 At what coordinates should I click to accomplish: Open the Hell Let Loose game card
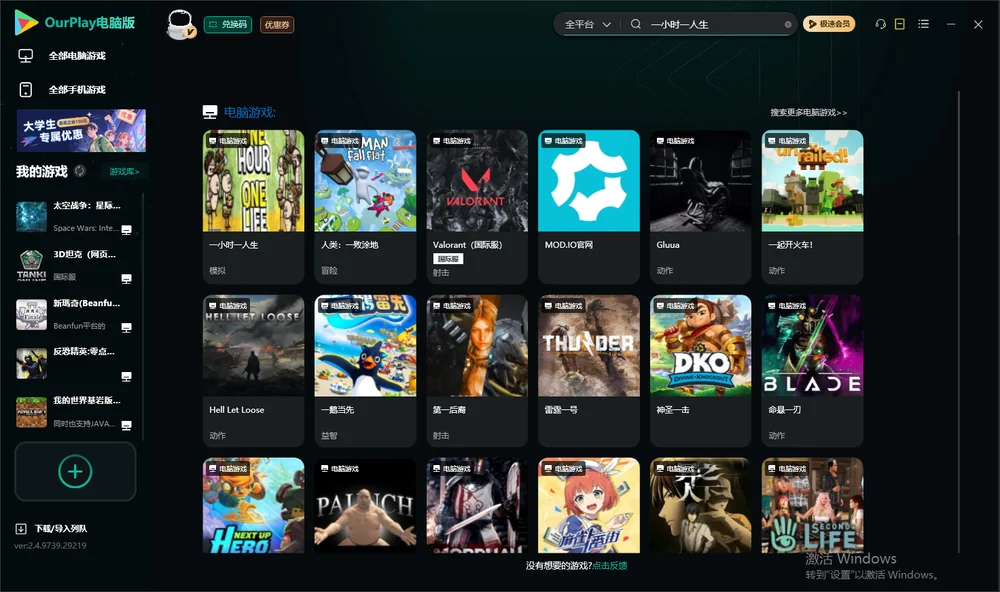253,371
